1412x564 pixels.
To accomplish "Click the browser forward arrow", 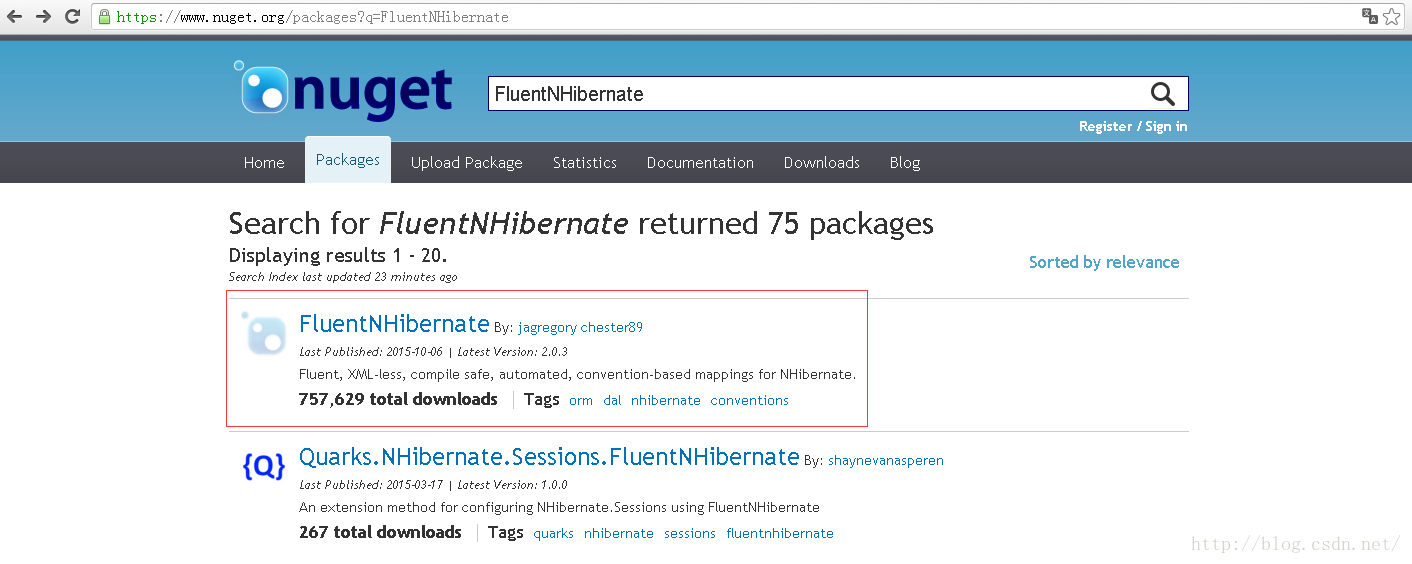I will tap(43, 17).
